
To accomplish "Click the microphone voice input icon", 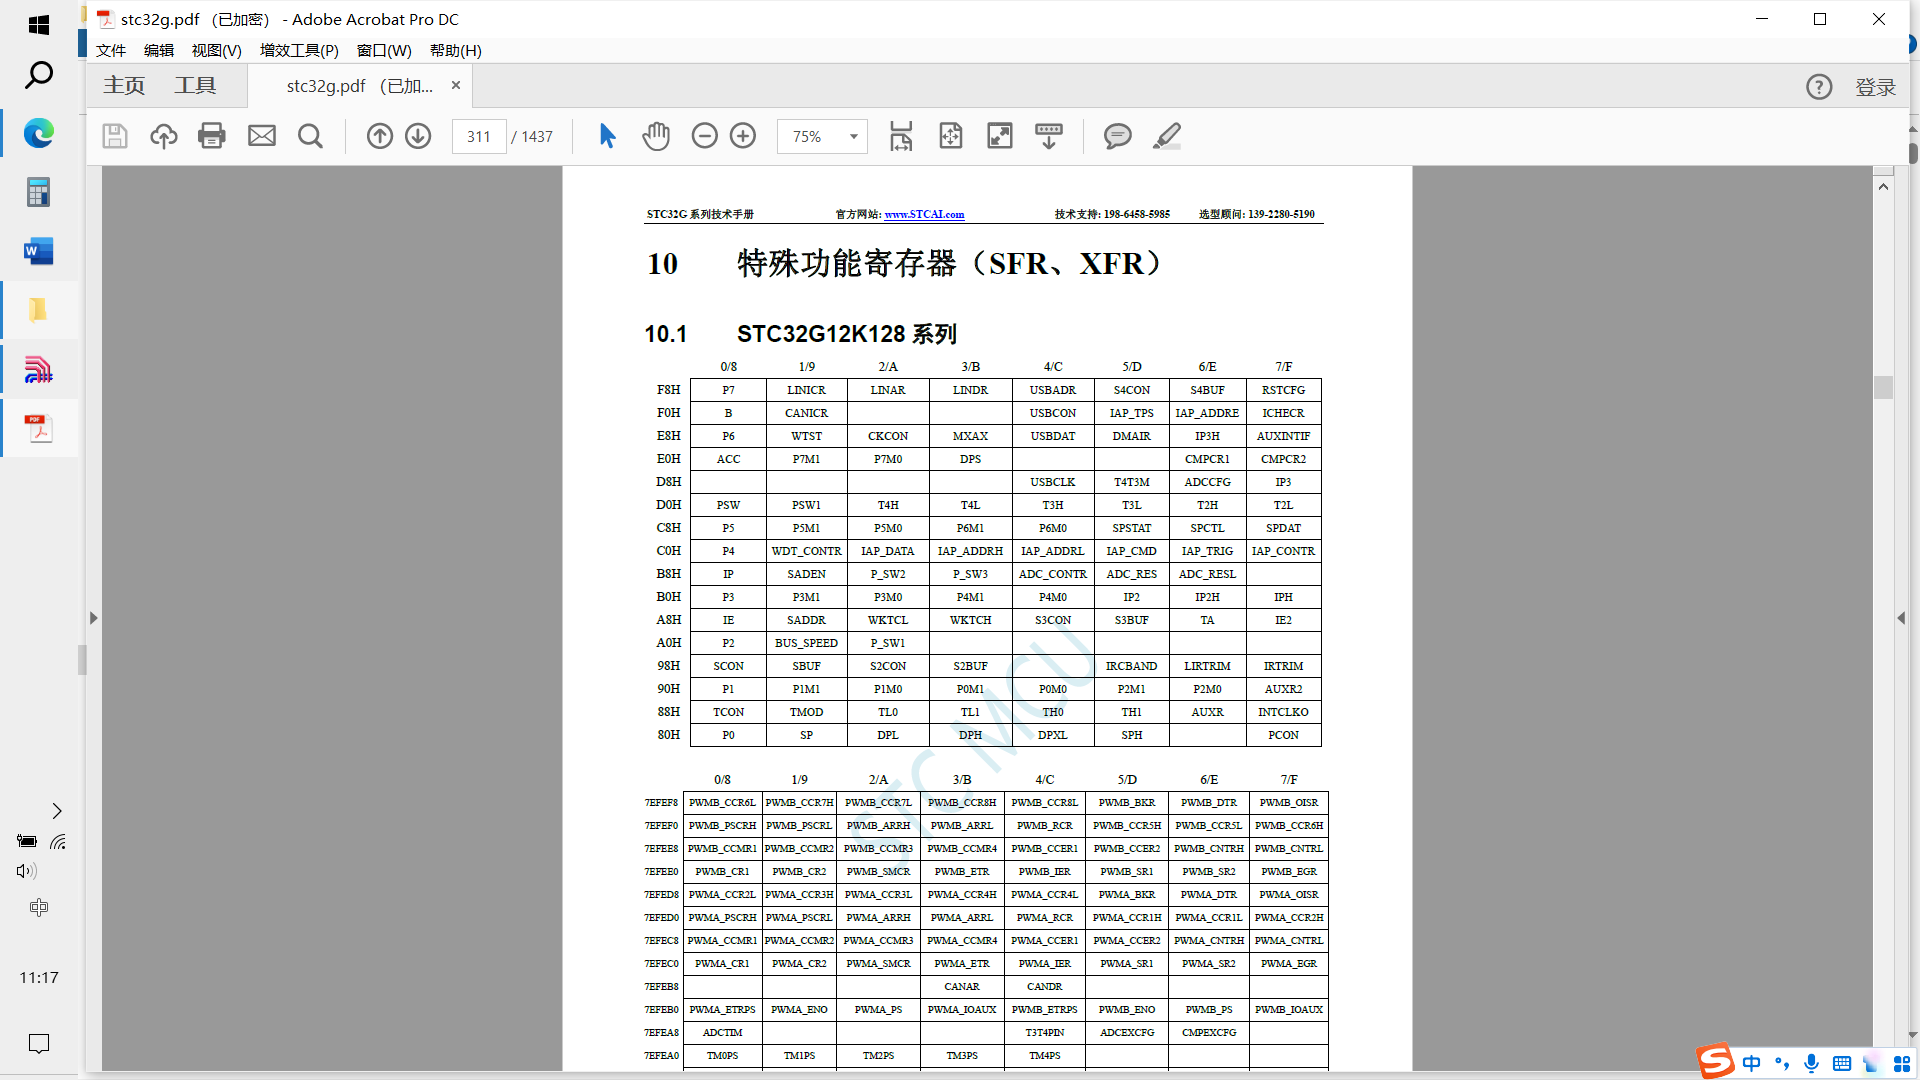I will click(x=1811, y=1063).
